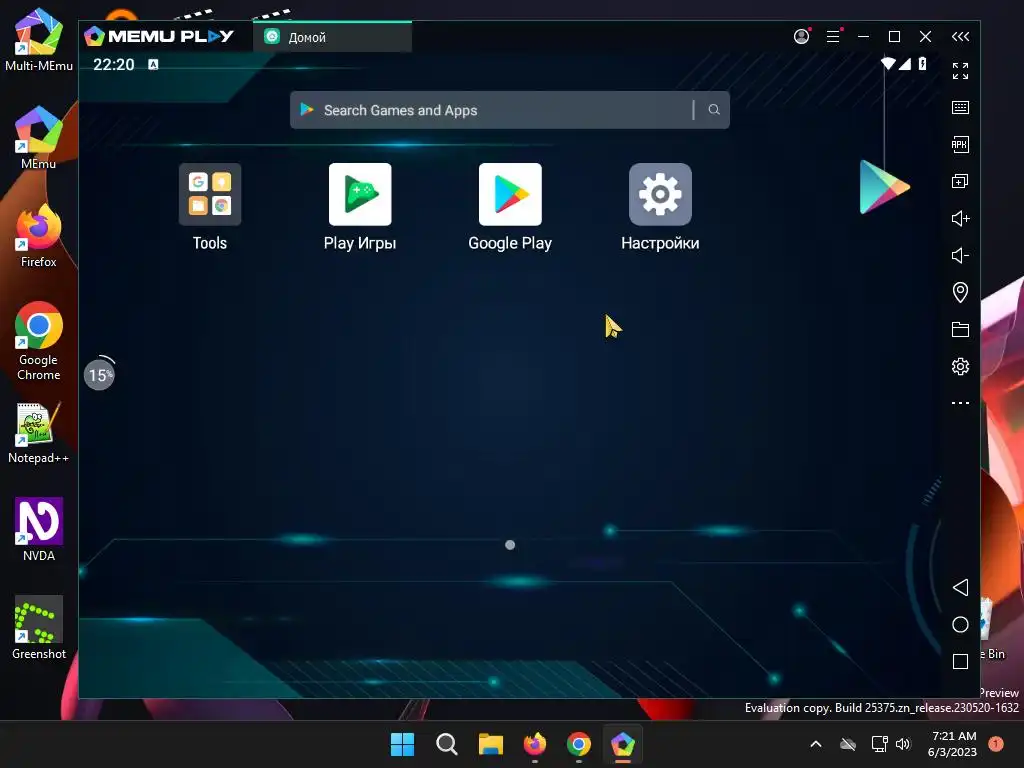Click the large Play Store logo widget
This screenshot has height=768, width=1024.
point(884,187)
